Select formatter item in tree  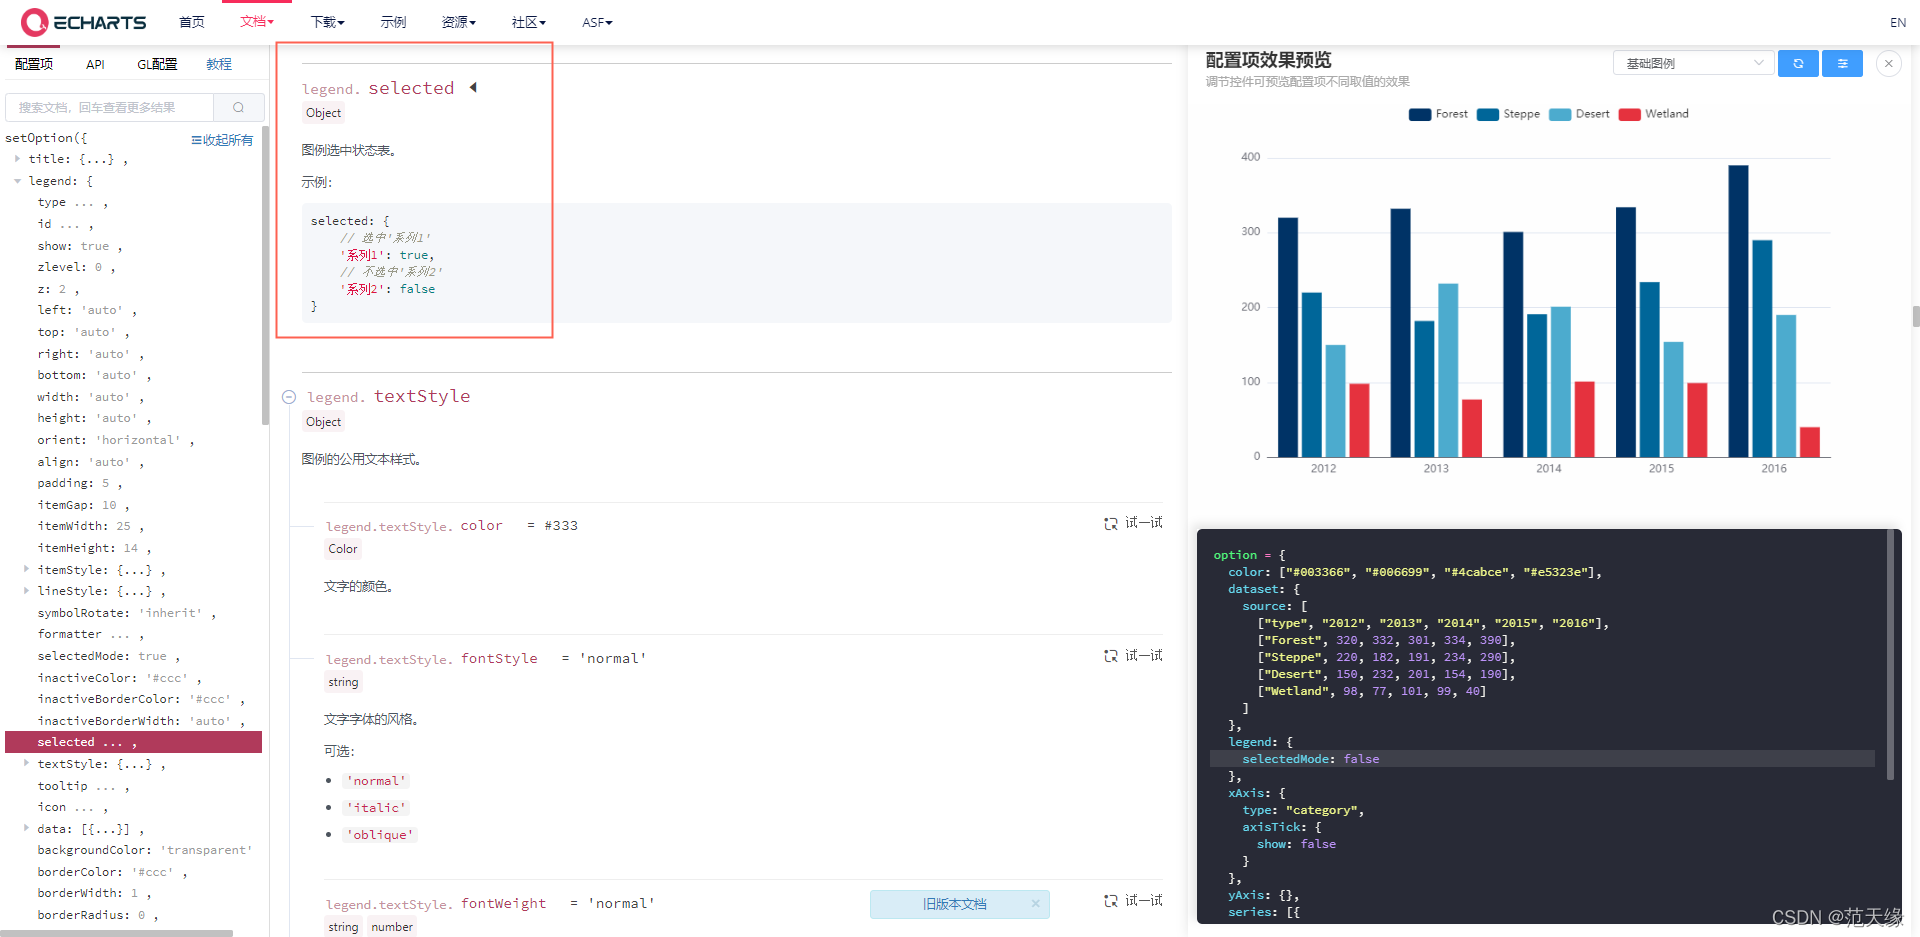[90, 634]
